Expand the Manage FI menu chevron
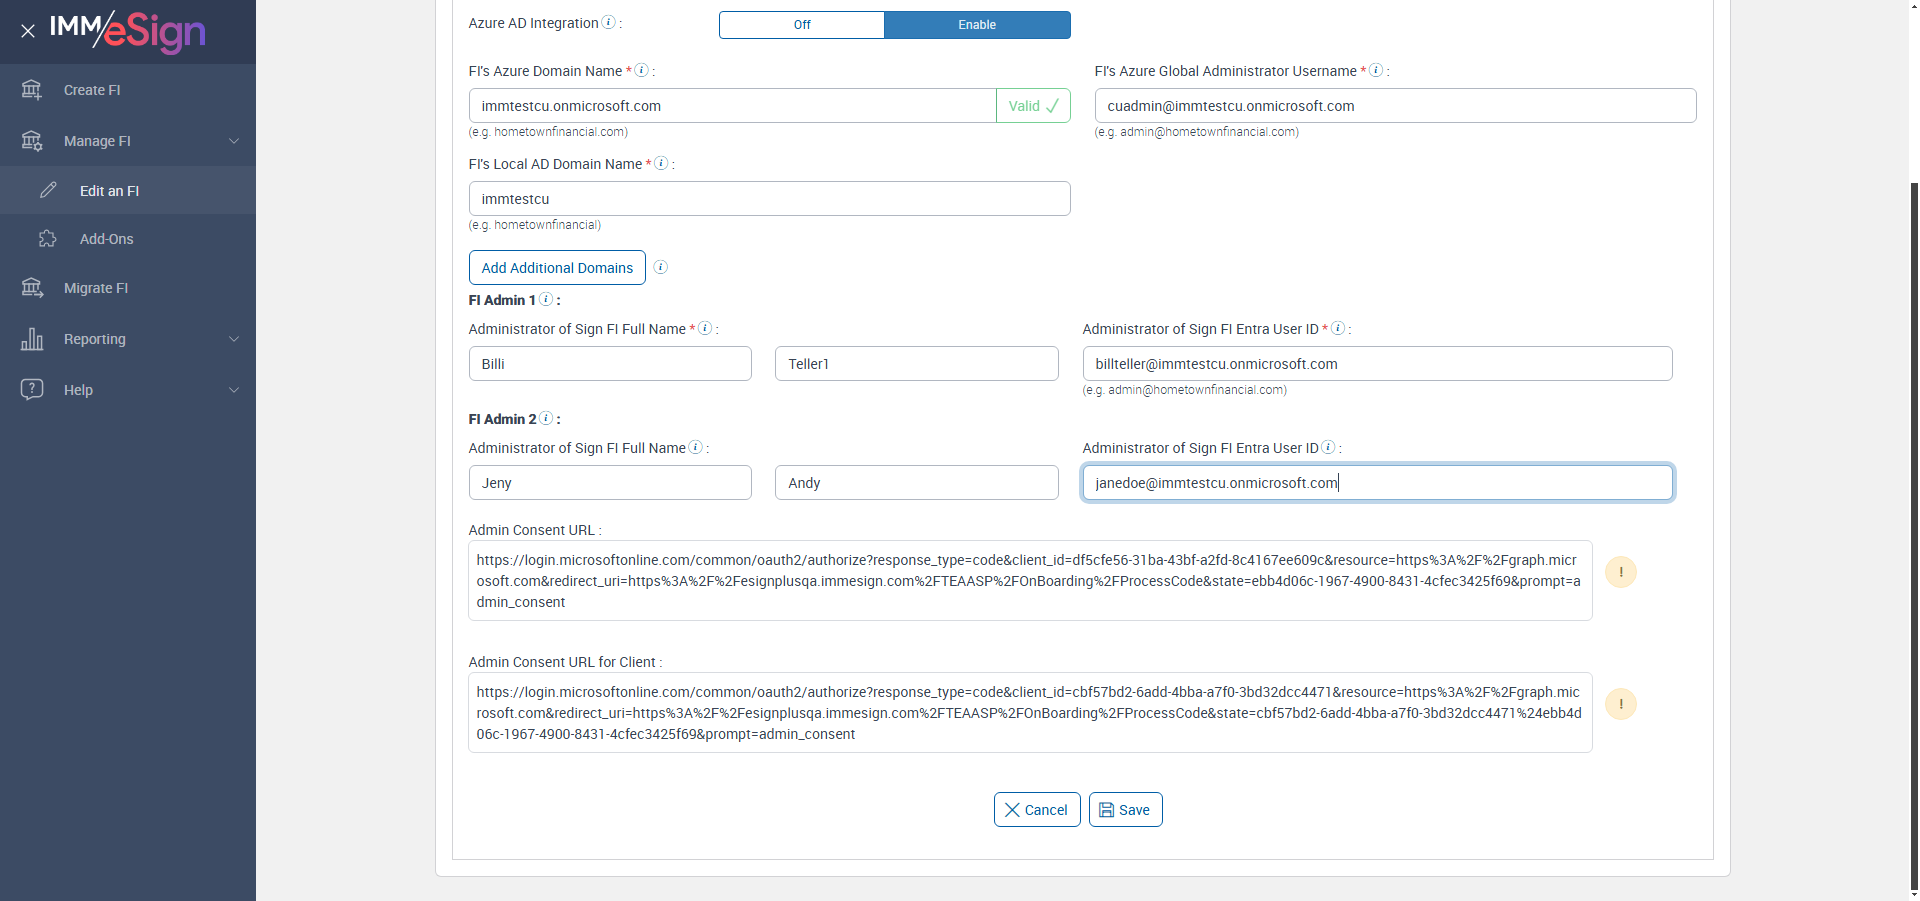The width and height of the screenshot is (1920, 901). click(234, 141)
